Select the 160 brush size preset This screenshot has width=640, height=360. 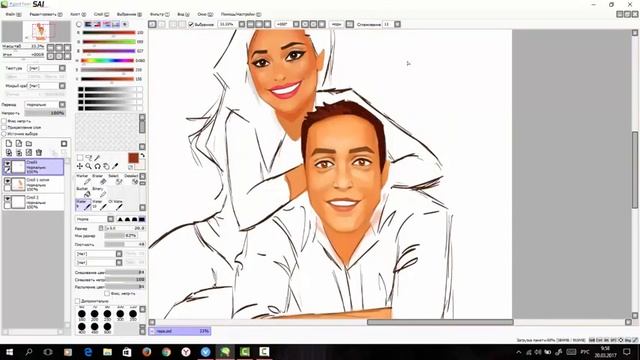point(82,314)
